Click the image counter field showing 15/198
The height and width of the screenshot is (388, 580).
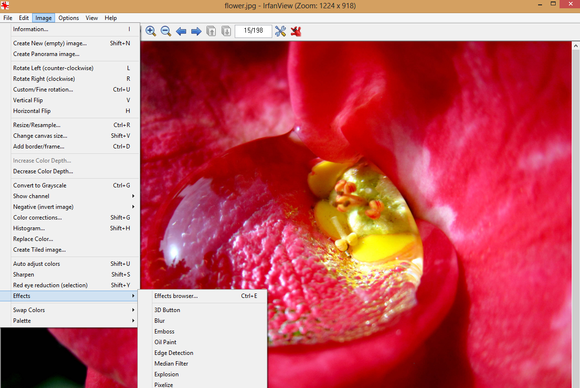253,31
